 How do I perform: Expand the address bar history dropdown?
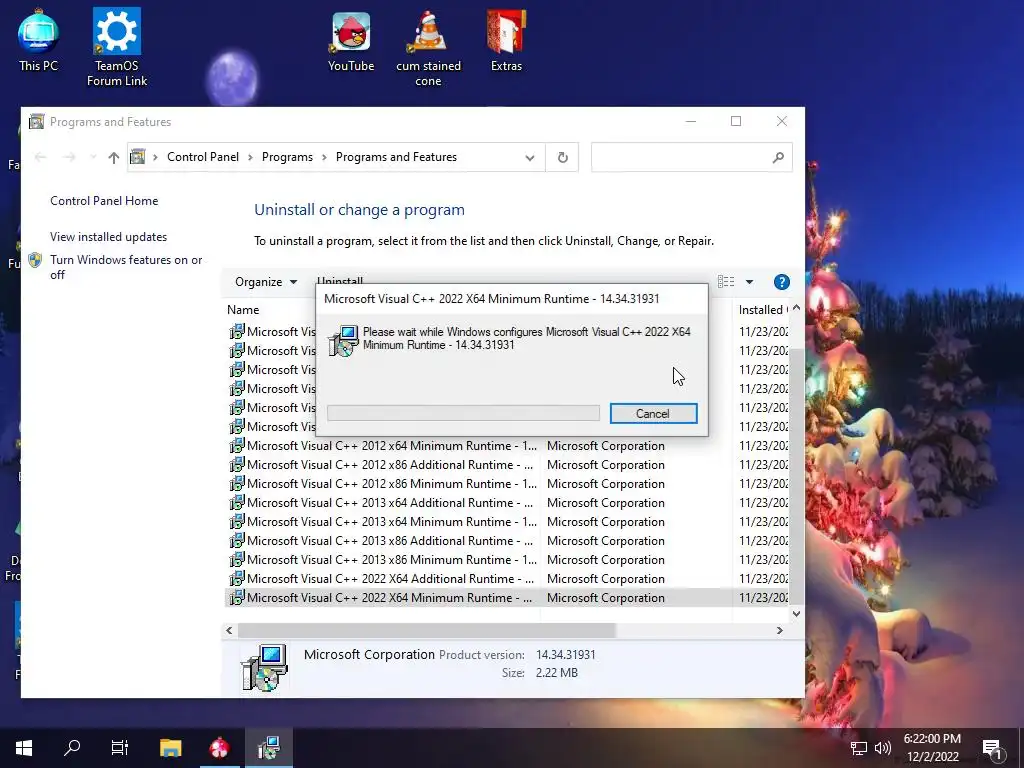coord(530,157)
